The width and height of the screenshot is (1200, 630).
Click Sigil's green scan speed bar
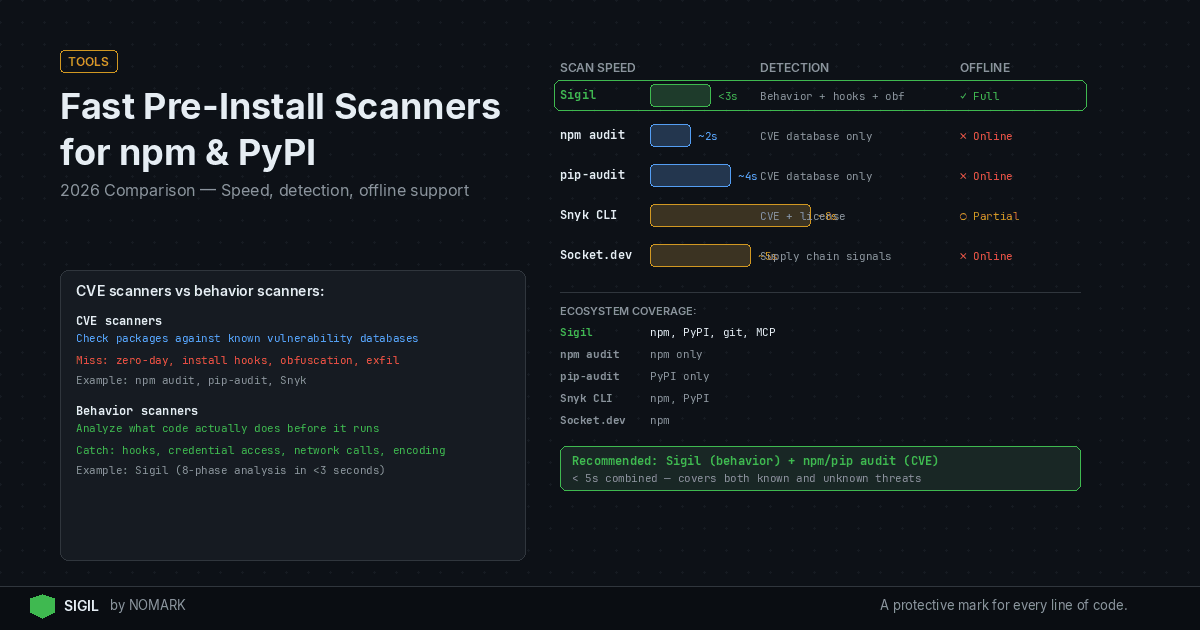coord(680,95)
